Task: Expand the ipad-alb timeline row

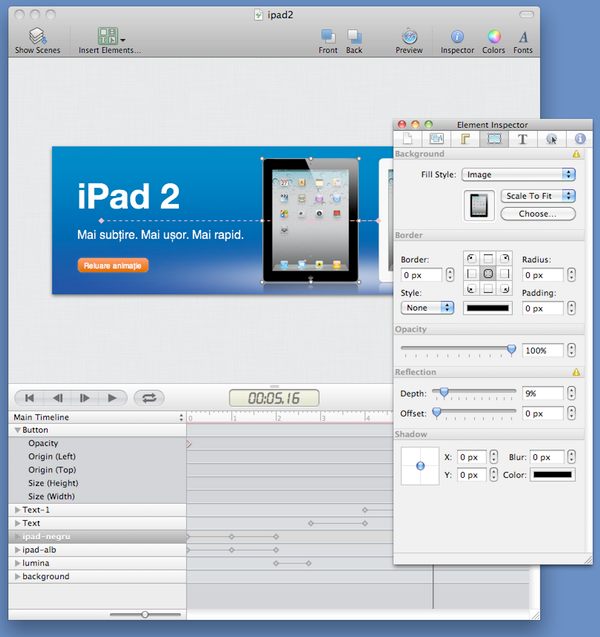Action: tap(17, 550)
